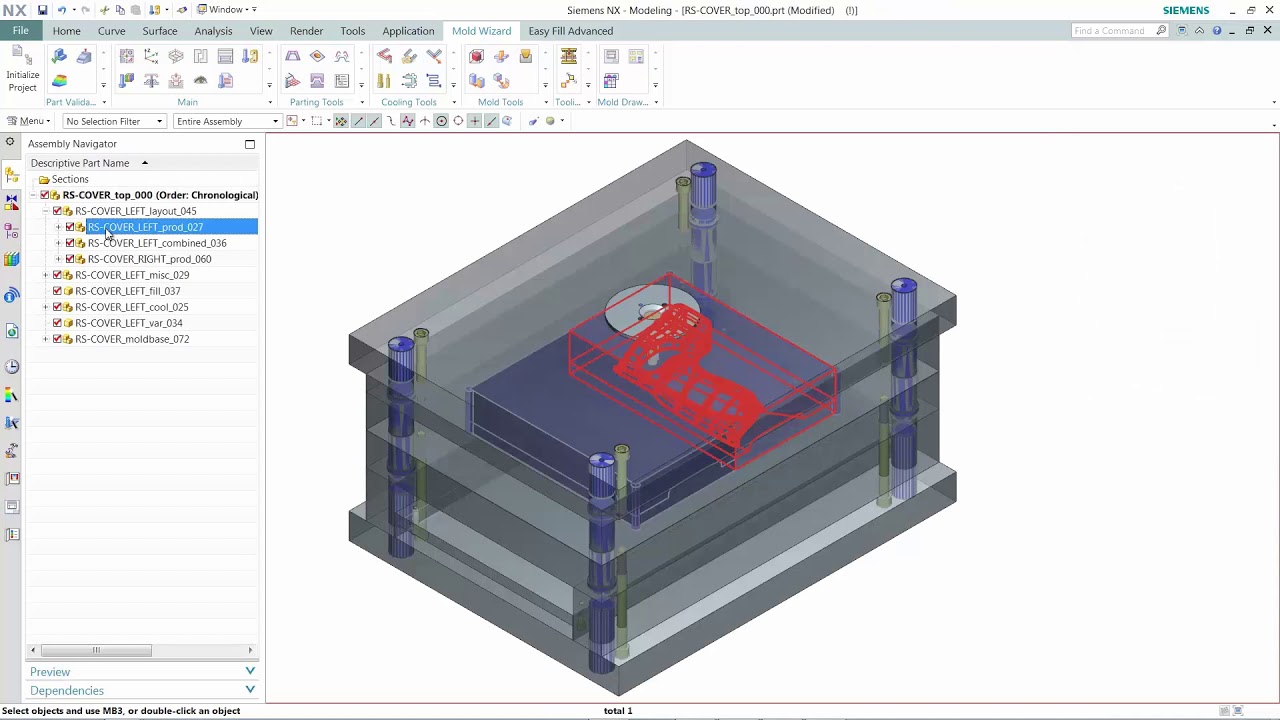This screenshot has height=720, width=1280.
Task: Open the Analysis ribbon tab
Action: [213, 31]
